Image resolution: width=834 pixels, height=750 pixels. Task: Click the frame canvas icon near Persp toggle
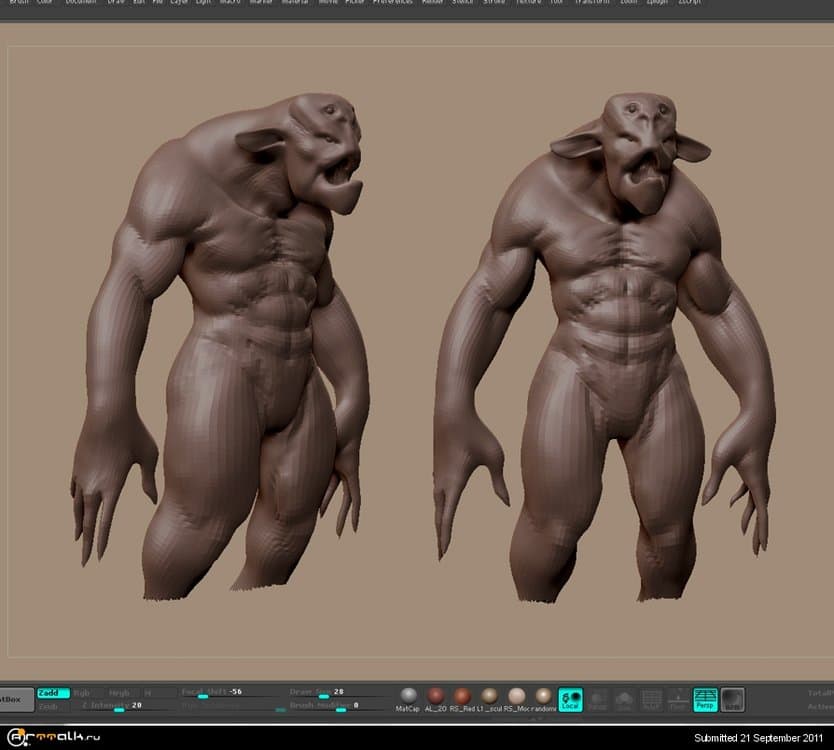click(732, 697)
